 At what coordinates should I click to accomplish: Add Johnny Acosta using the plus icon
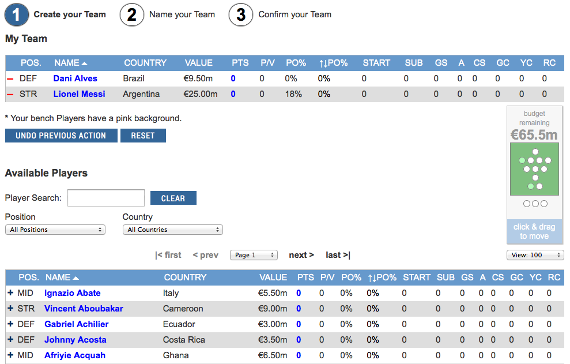point(10,340)
